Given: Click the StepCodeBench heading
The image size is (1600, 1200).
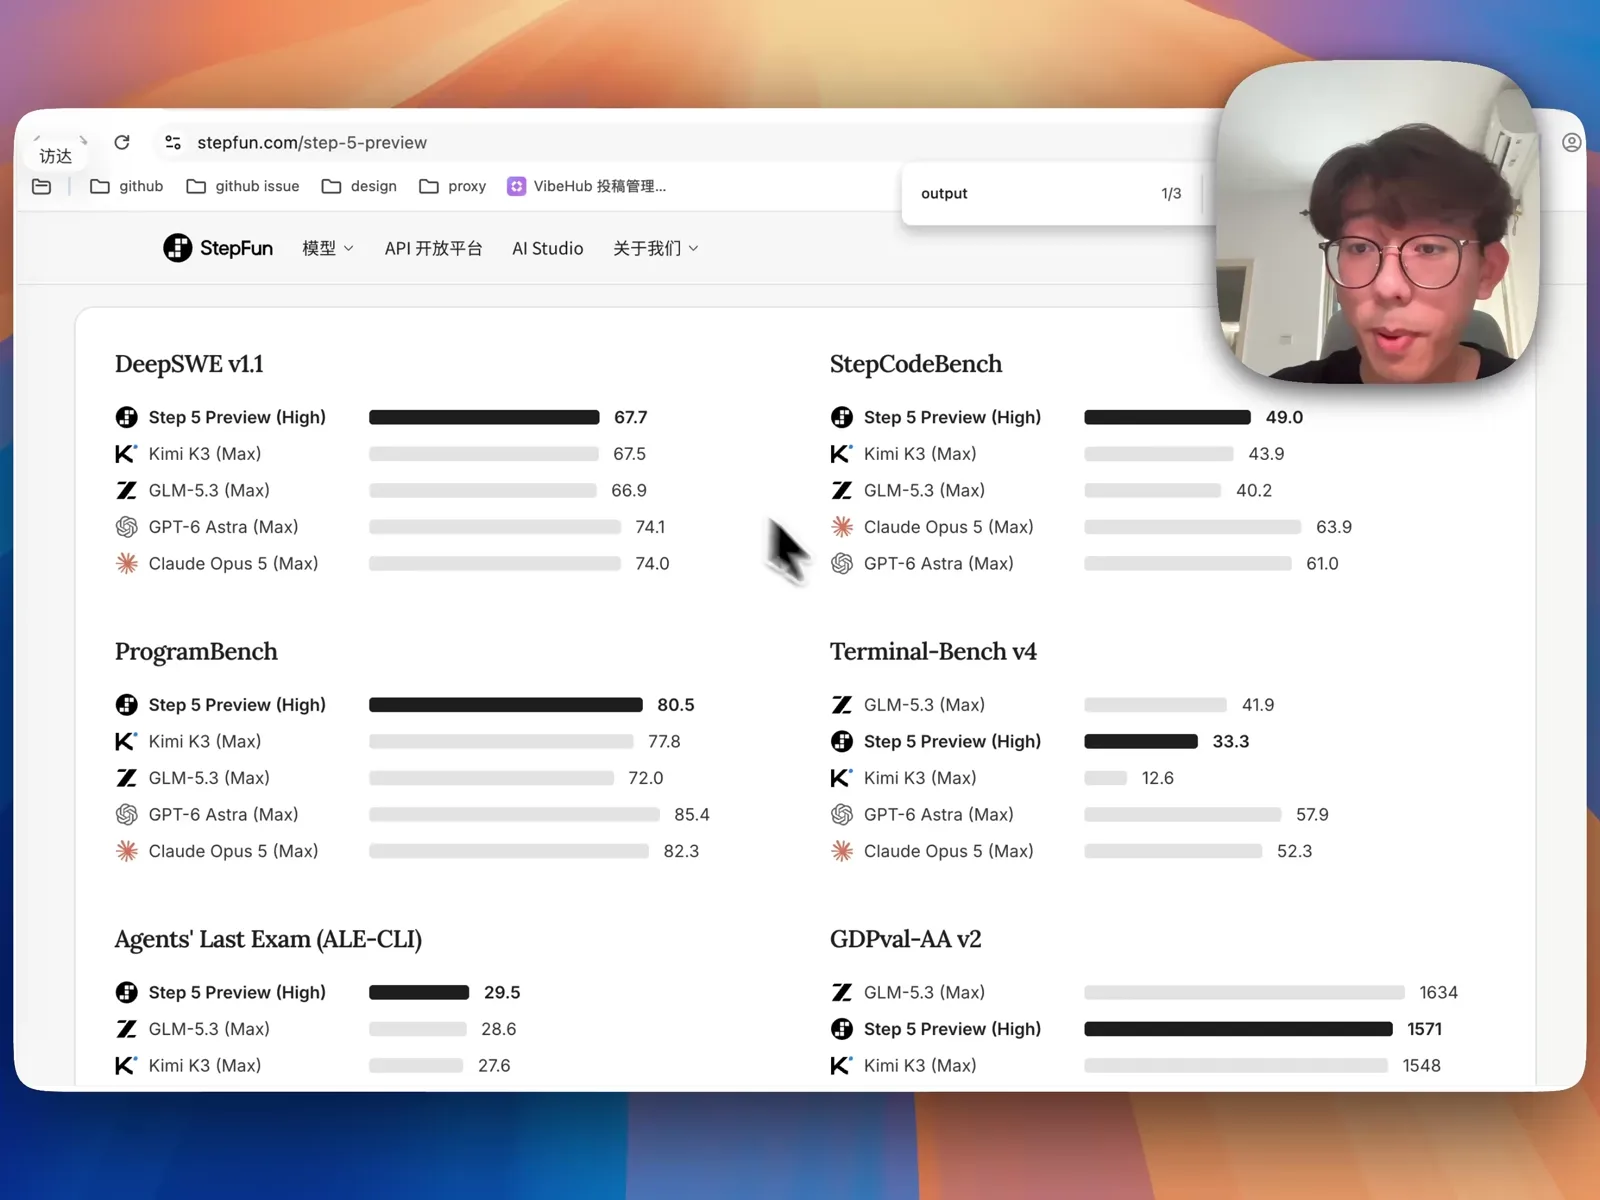Looking at the screenshot, I should pos(916,364).
